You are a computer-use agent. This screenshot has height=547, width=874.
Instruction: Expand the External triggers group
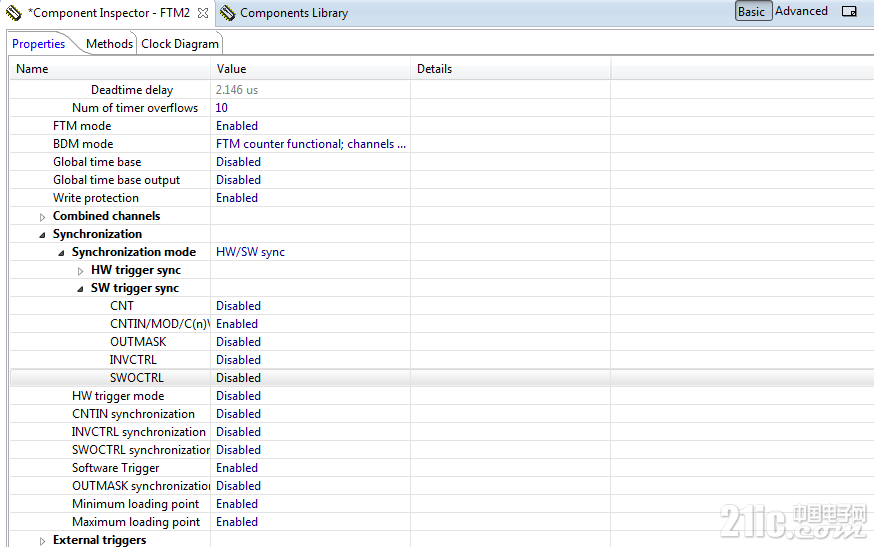(x=42, y=541)
